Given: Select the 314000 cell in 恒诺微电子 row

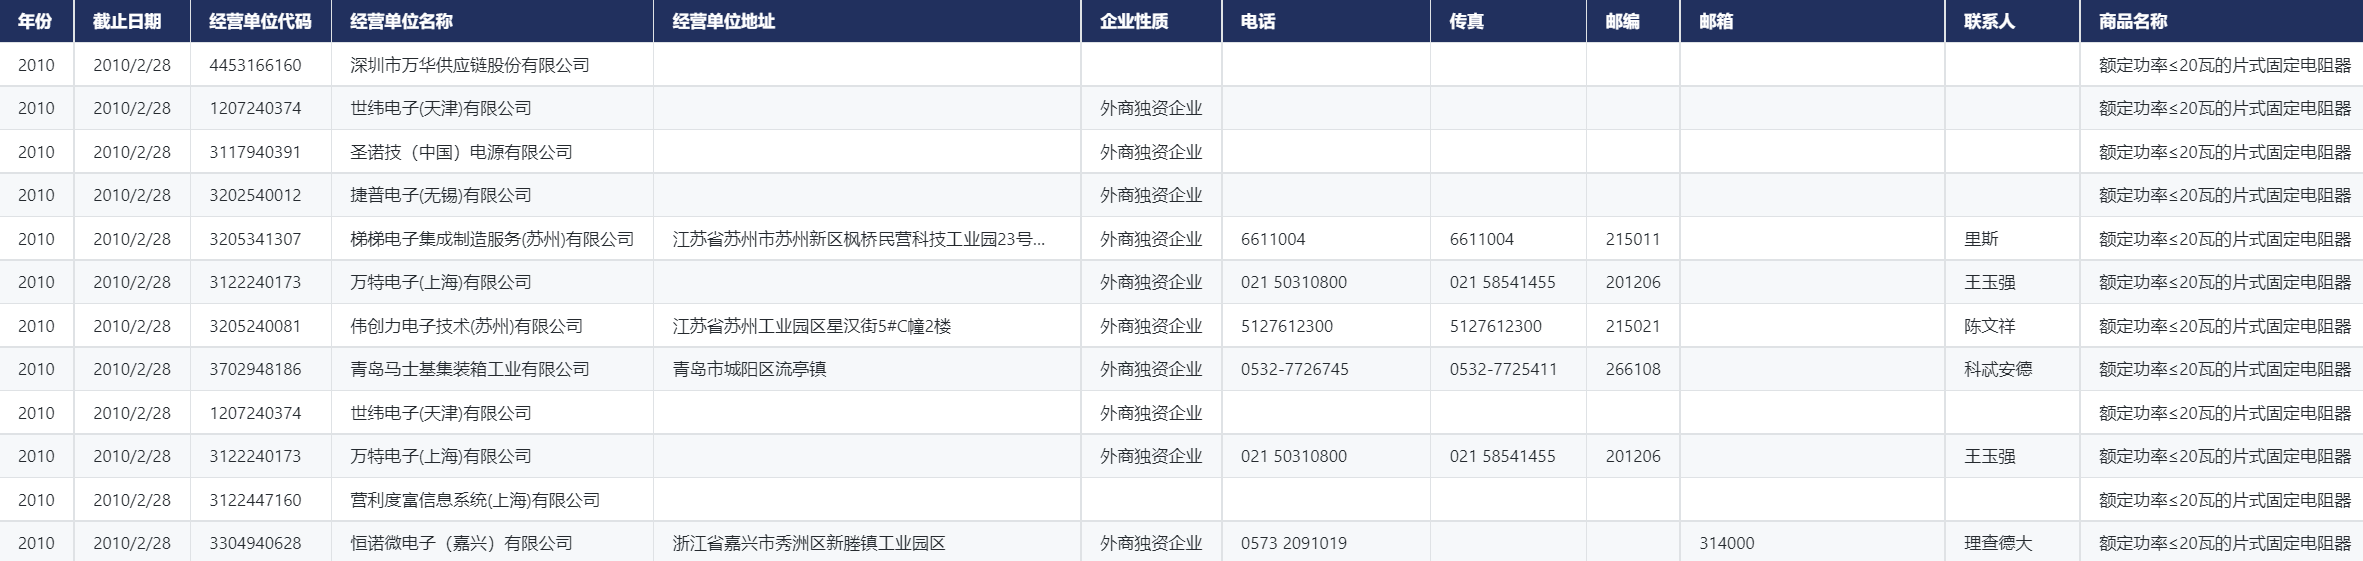Looking at the screenshot, I should tap(1726, 543).
